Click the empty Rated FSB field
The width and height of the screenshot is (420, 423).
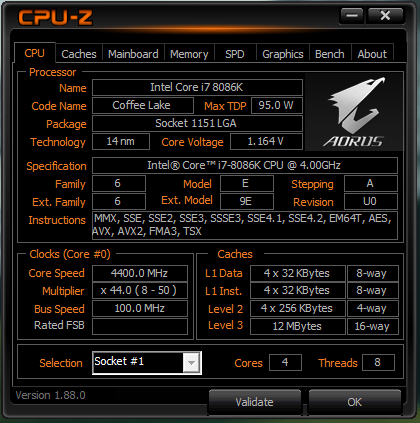[140, 326]
